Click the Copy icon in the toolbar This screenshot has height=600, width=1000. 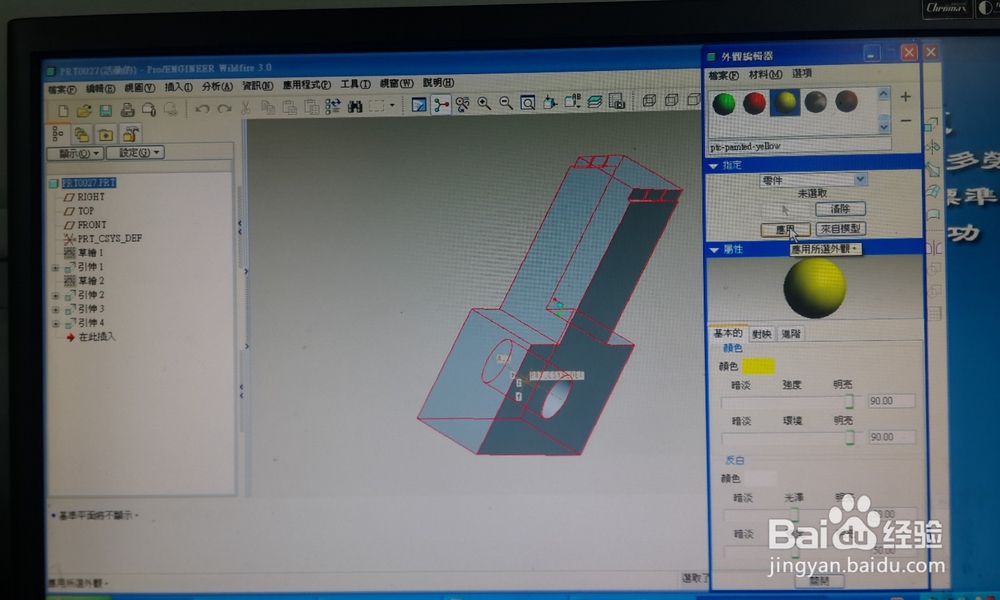268,107
